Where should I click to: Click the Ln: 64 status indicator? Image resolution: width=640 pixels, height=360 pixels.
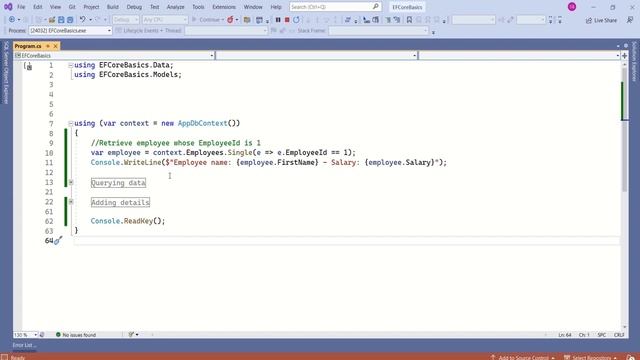click(x=565, y=335)
